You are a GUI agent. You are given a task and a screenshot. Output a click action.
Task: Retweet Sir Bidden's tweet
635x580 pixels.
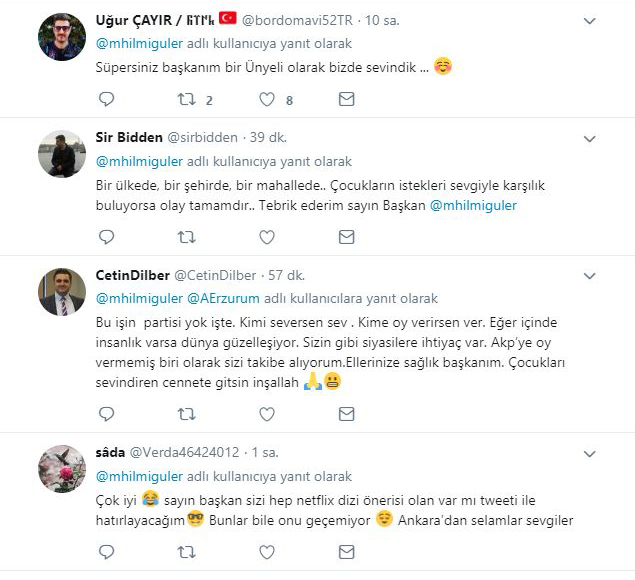(187, 237)
